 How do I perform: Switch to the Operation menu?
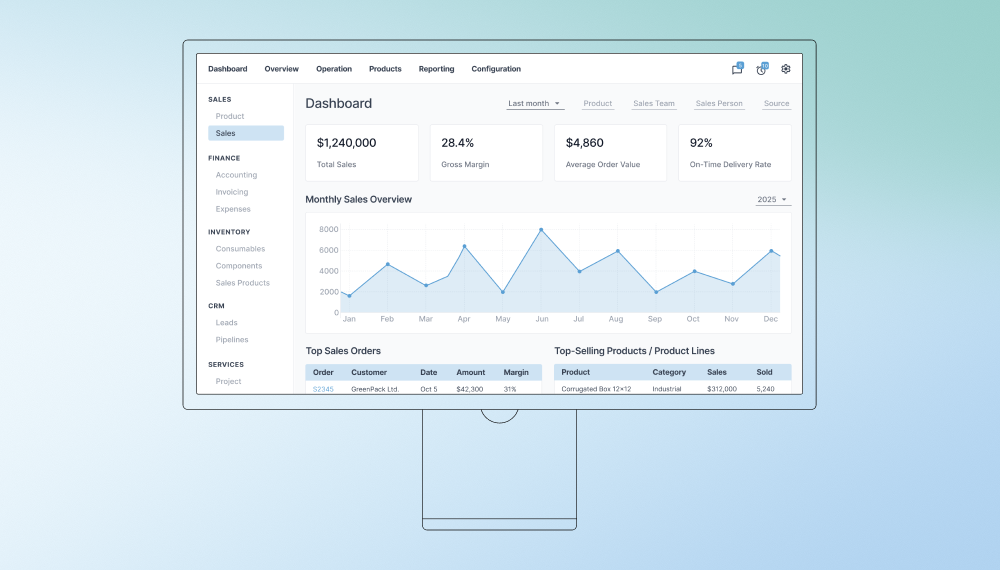pos(334,69)
